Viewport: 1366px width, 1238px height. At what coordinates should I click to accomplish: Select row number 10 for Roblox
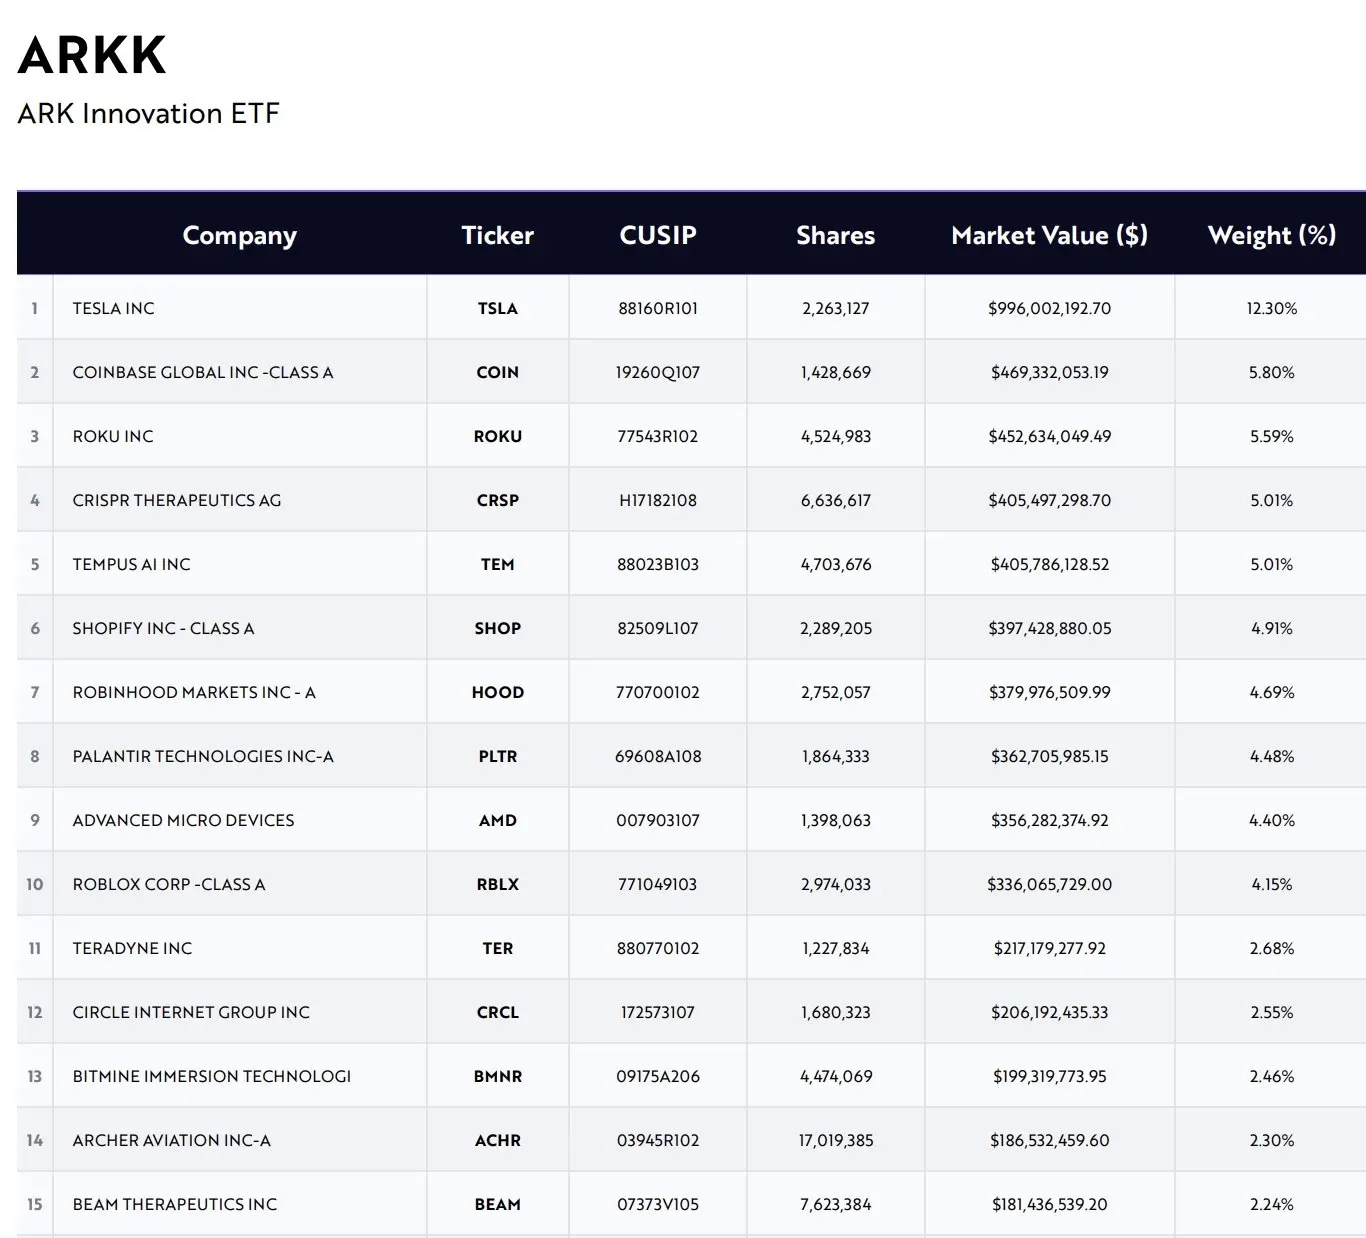(x=34, y=884)
